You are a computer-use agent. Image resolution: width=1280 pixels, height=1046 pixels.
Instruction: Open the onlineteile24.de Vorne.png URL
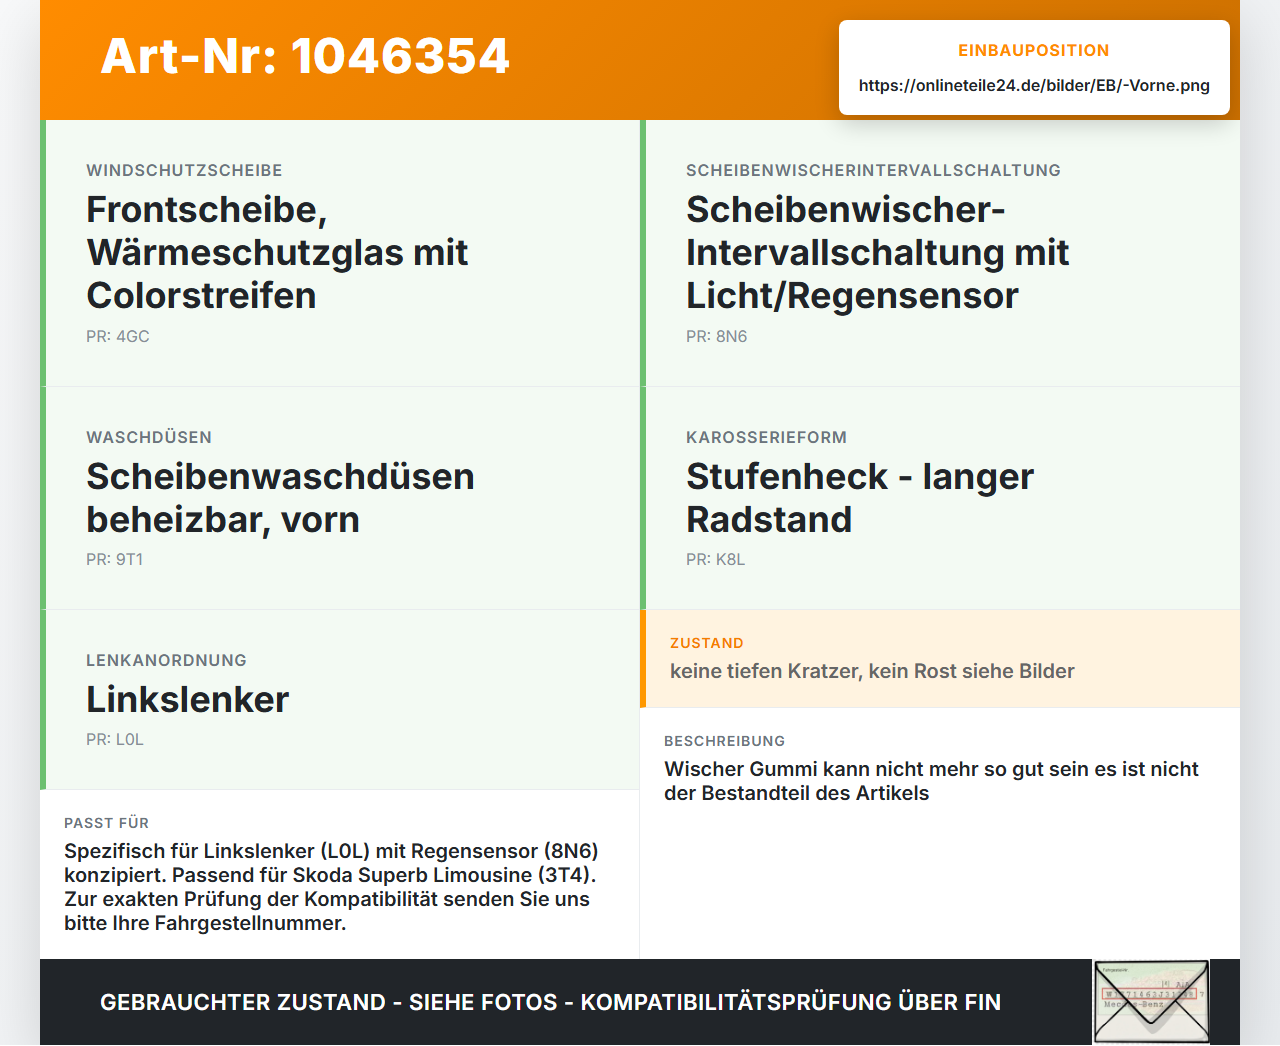[1034, 86]
